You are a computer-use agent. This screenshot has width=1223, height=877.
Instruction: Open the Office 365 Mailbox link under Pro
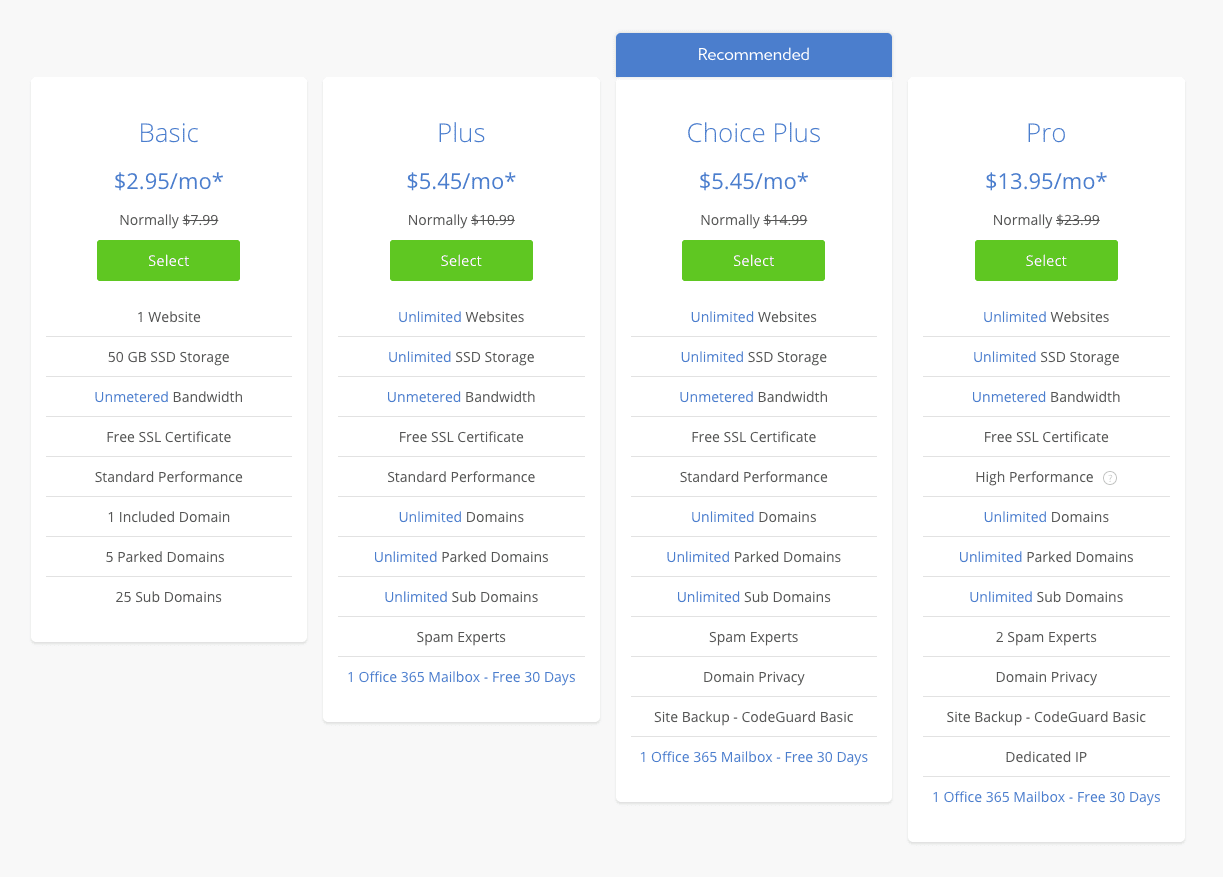tap(1046, 797)
